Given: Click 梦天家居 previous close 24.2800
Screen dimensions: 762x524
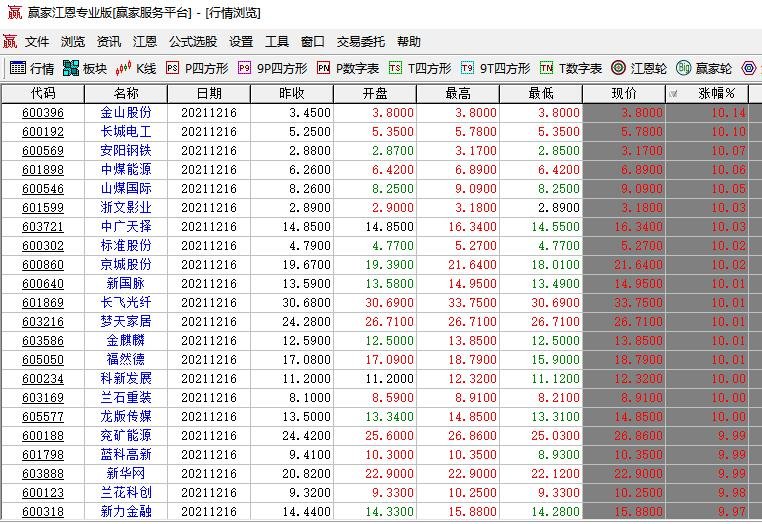Looking at the screenshot, I should [306, 321].
